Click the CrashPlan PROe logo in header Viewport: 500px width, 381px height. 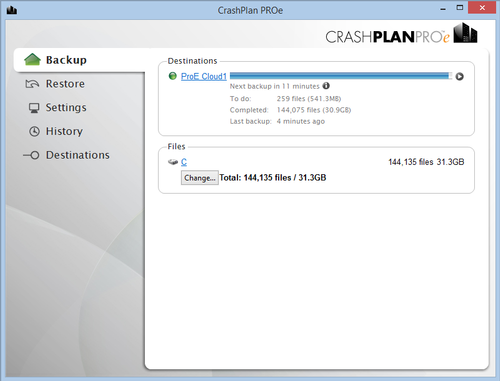coord(401,34)
